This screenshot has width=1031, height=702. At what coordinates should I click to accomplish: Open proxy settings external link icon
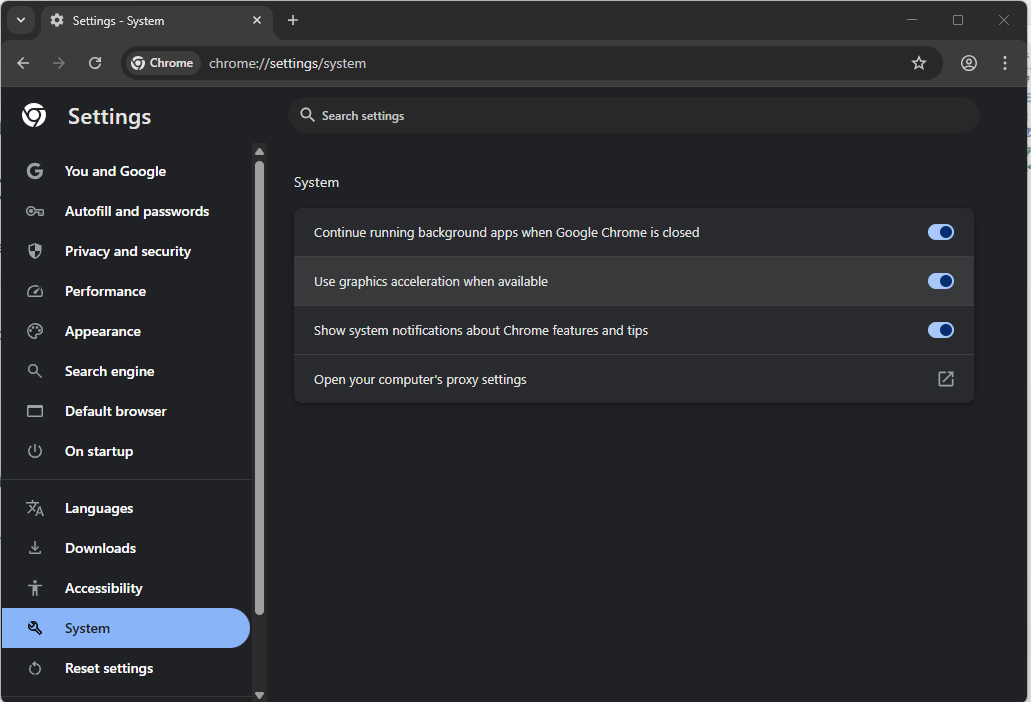click(945, 379)
